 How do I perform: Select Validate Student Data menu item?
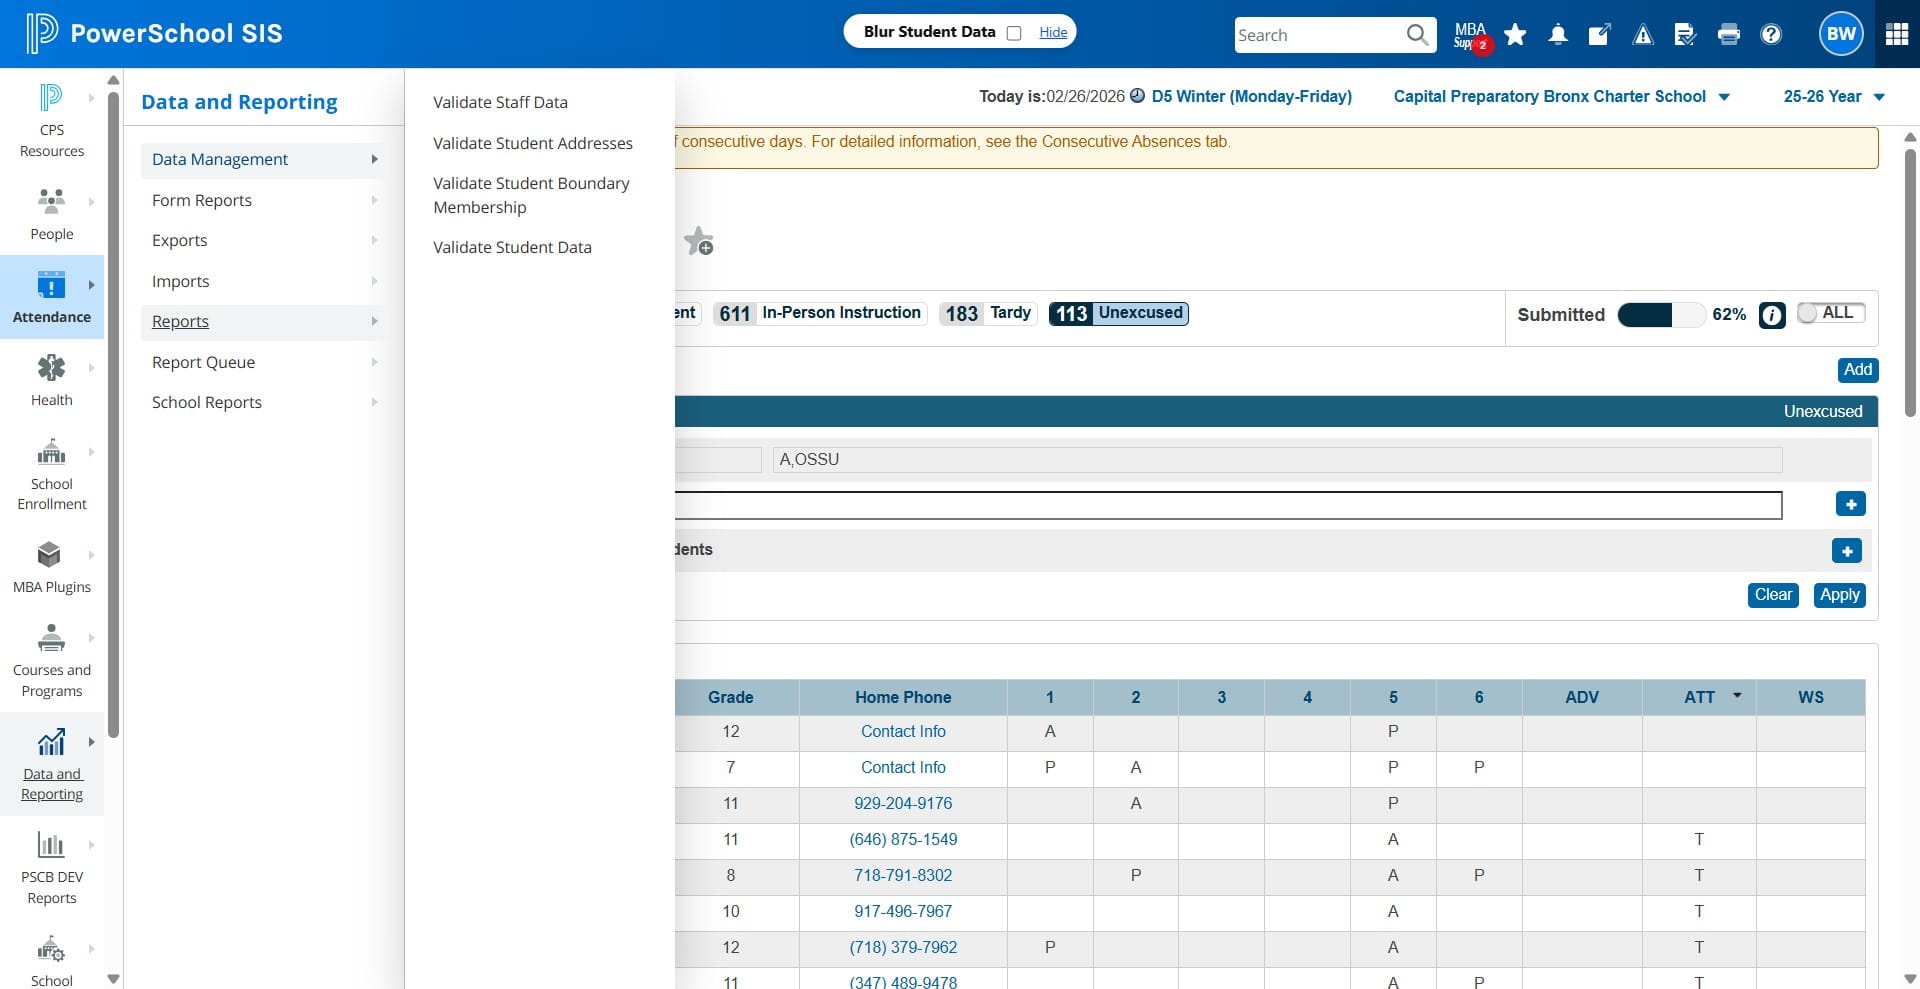click(512, 247)
